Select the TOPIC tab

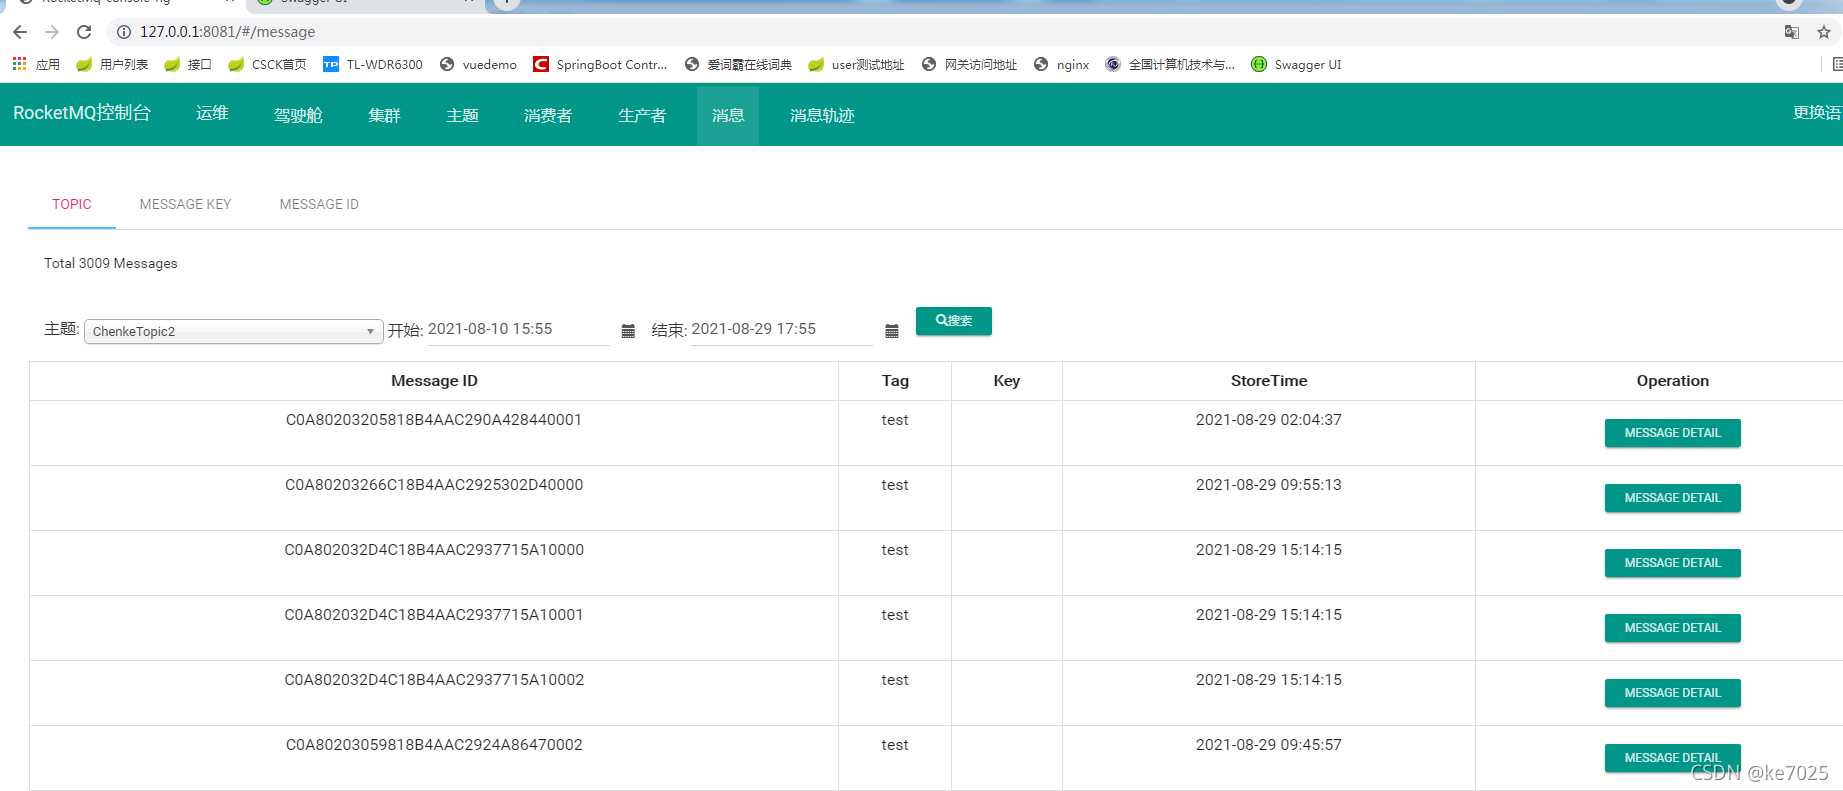pyautogui.click(x=72, y=204)
